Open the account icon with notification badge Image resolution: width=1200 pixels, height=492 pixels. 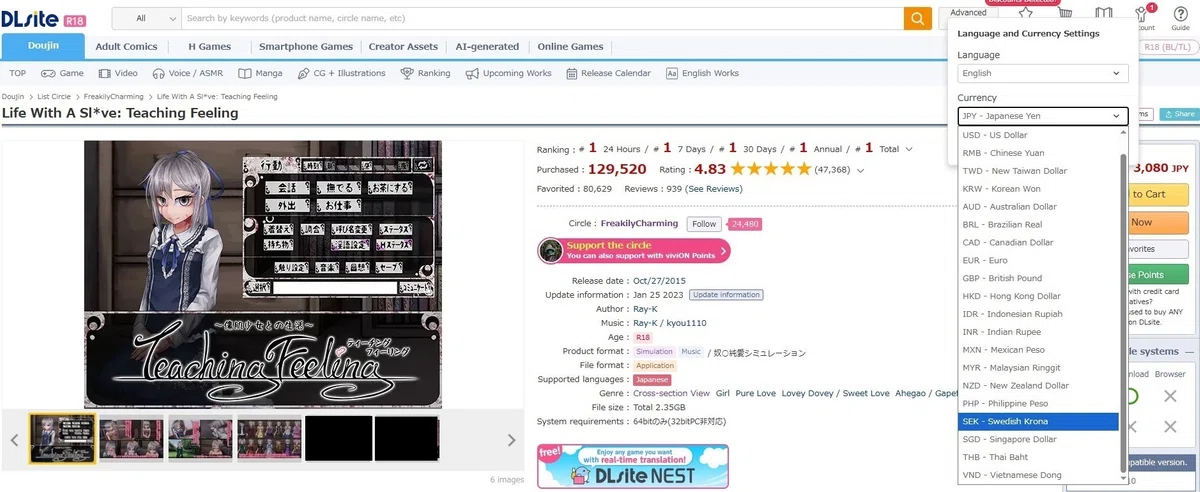click(x=1142, y=17)
